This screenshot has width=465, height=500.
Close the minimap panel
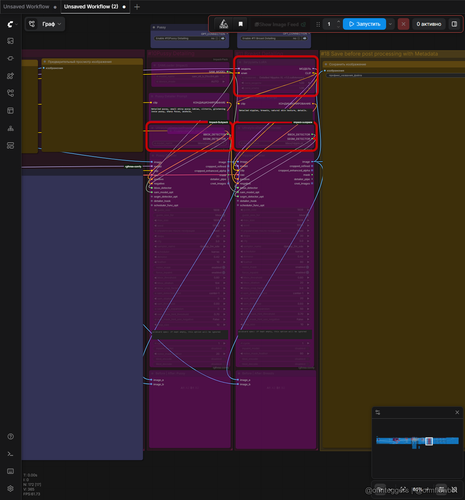[457, 412]
